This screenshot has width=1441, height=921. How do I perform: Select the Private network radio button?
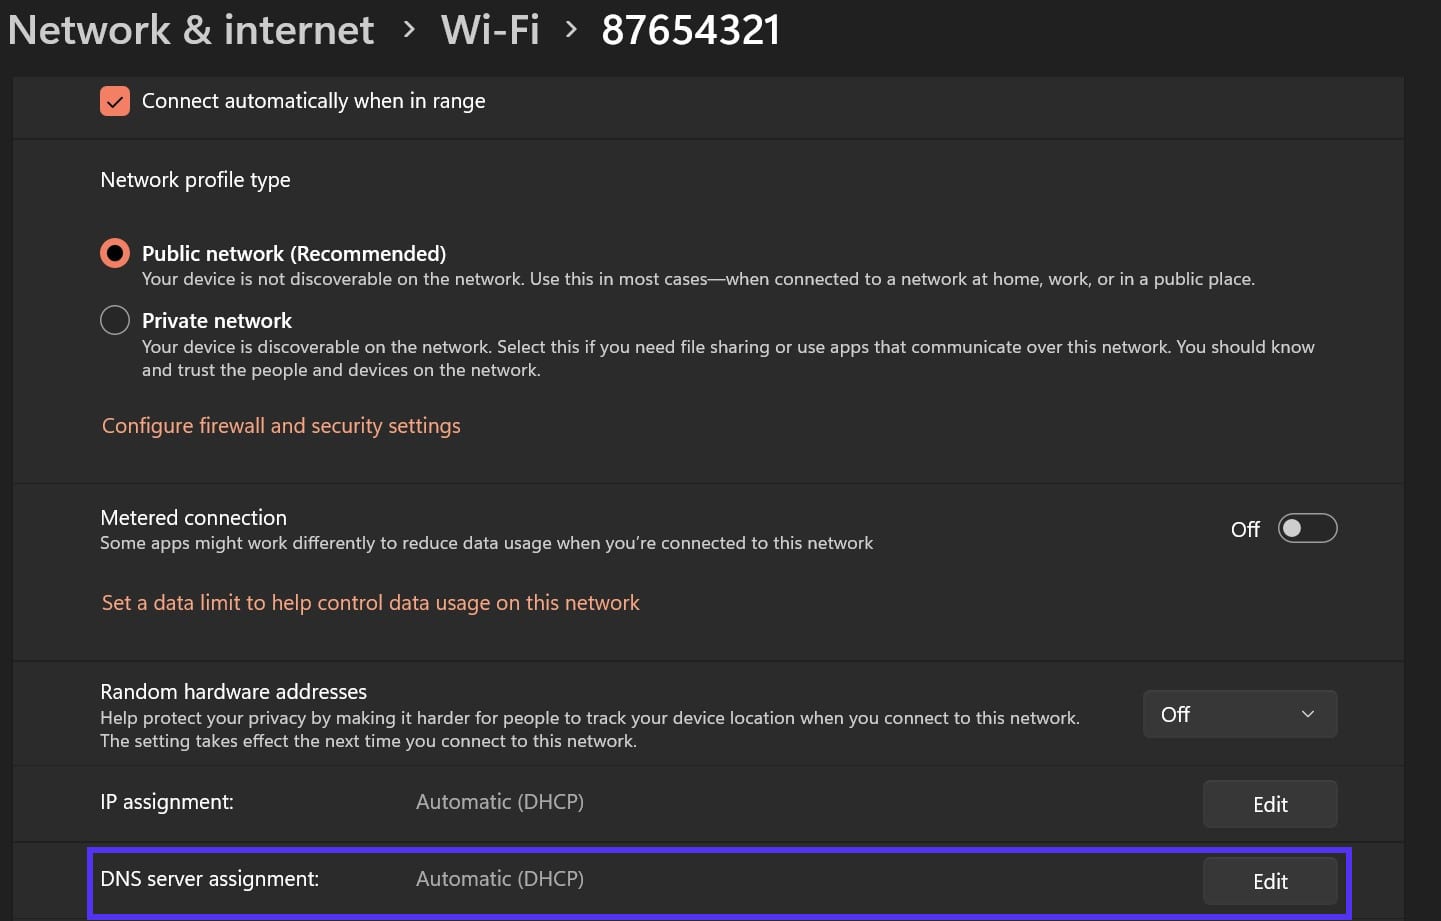114,320
